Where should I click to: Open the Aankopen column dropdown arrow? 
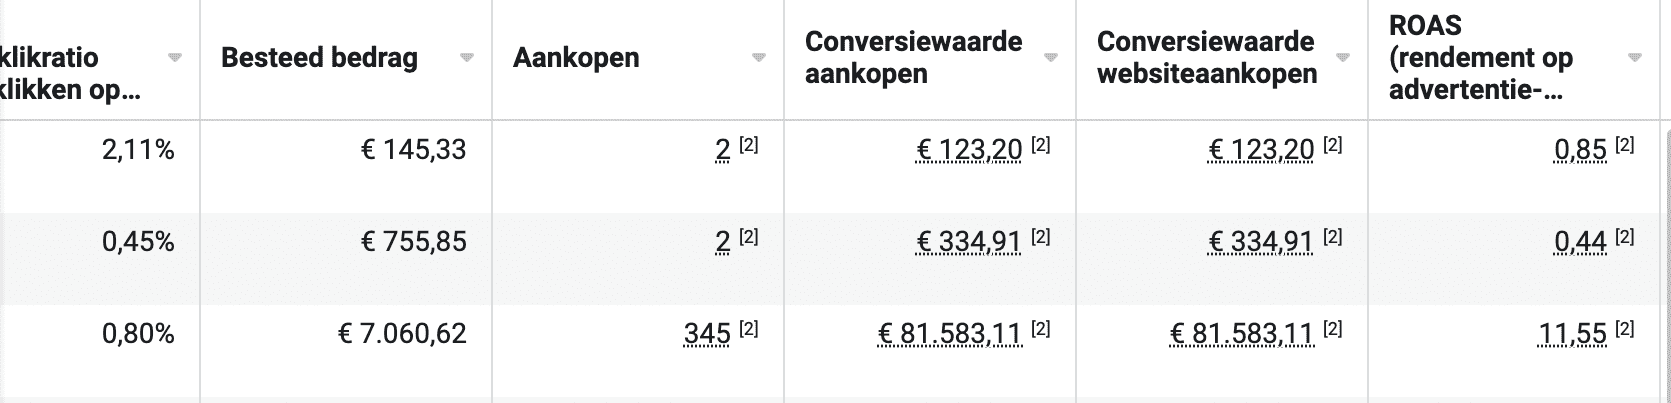[758, 58]
